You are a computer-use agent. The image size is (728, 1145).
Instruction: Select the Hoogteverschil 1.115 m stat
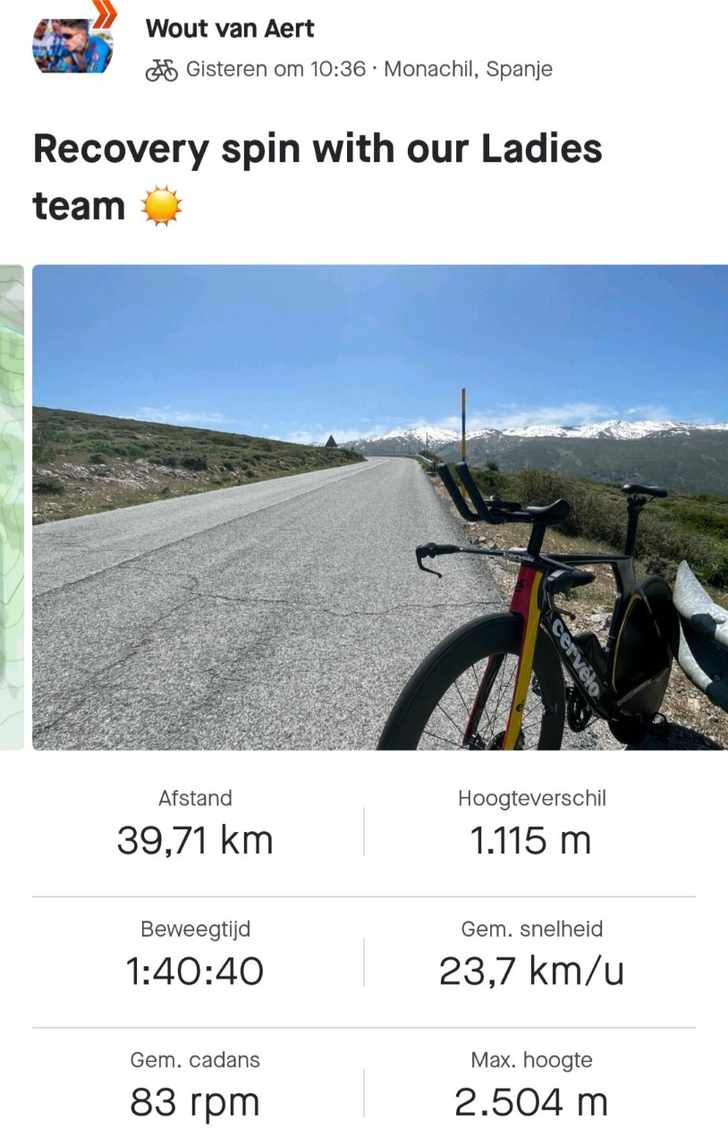(531, 823)
